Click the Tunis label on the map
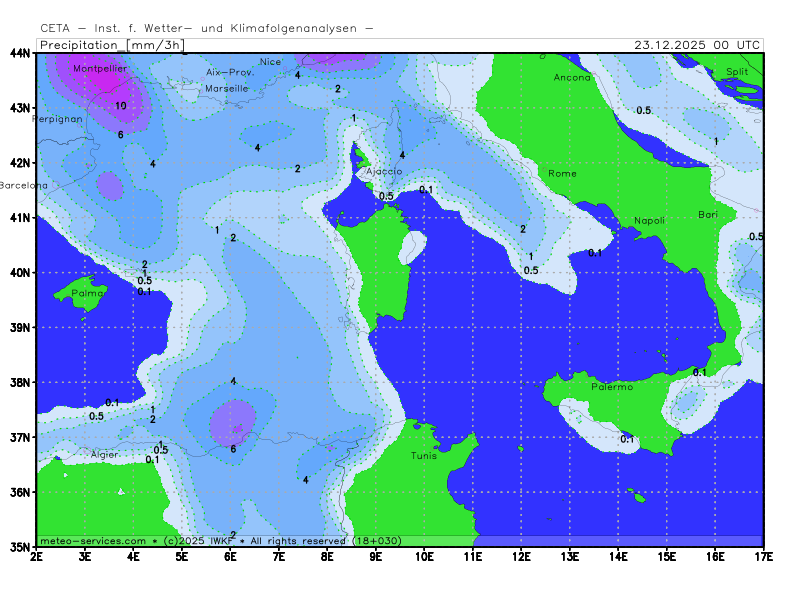 pyautogui.click(x=424, y=455)
